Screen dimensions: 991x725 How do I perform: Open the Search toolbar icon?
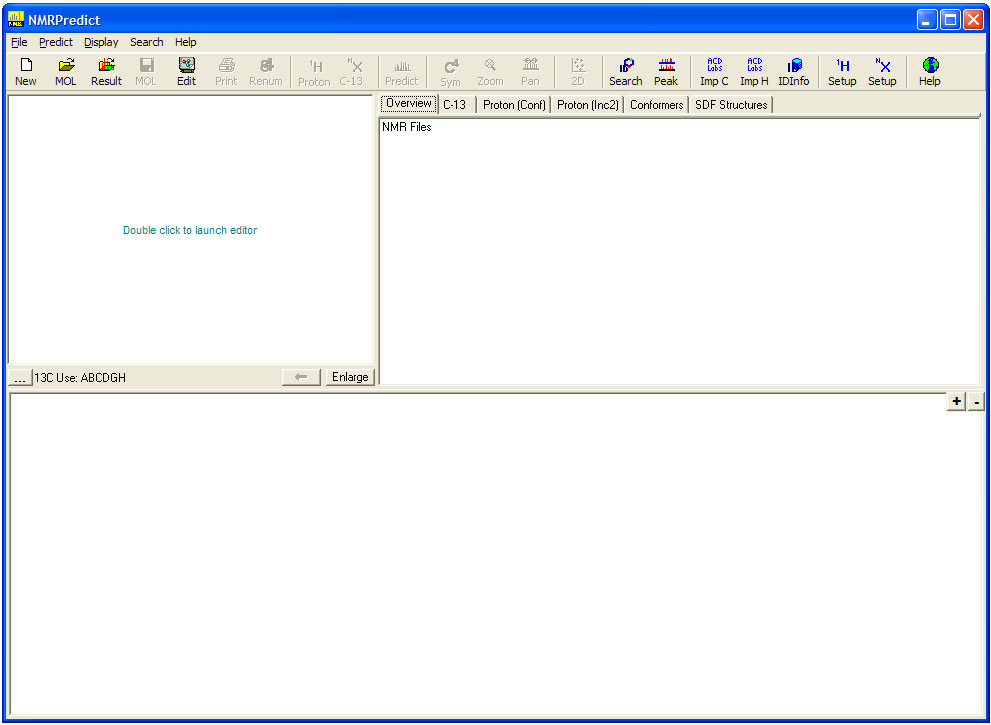tap(626, 72)
